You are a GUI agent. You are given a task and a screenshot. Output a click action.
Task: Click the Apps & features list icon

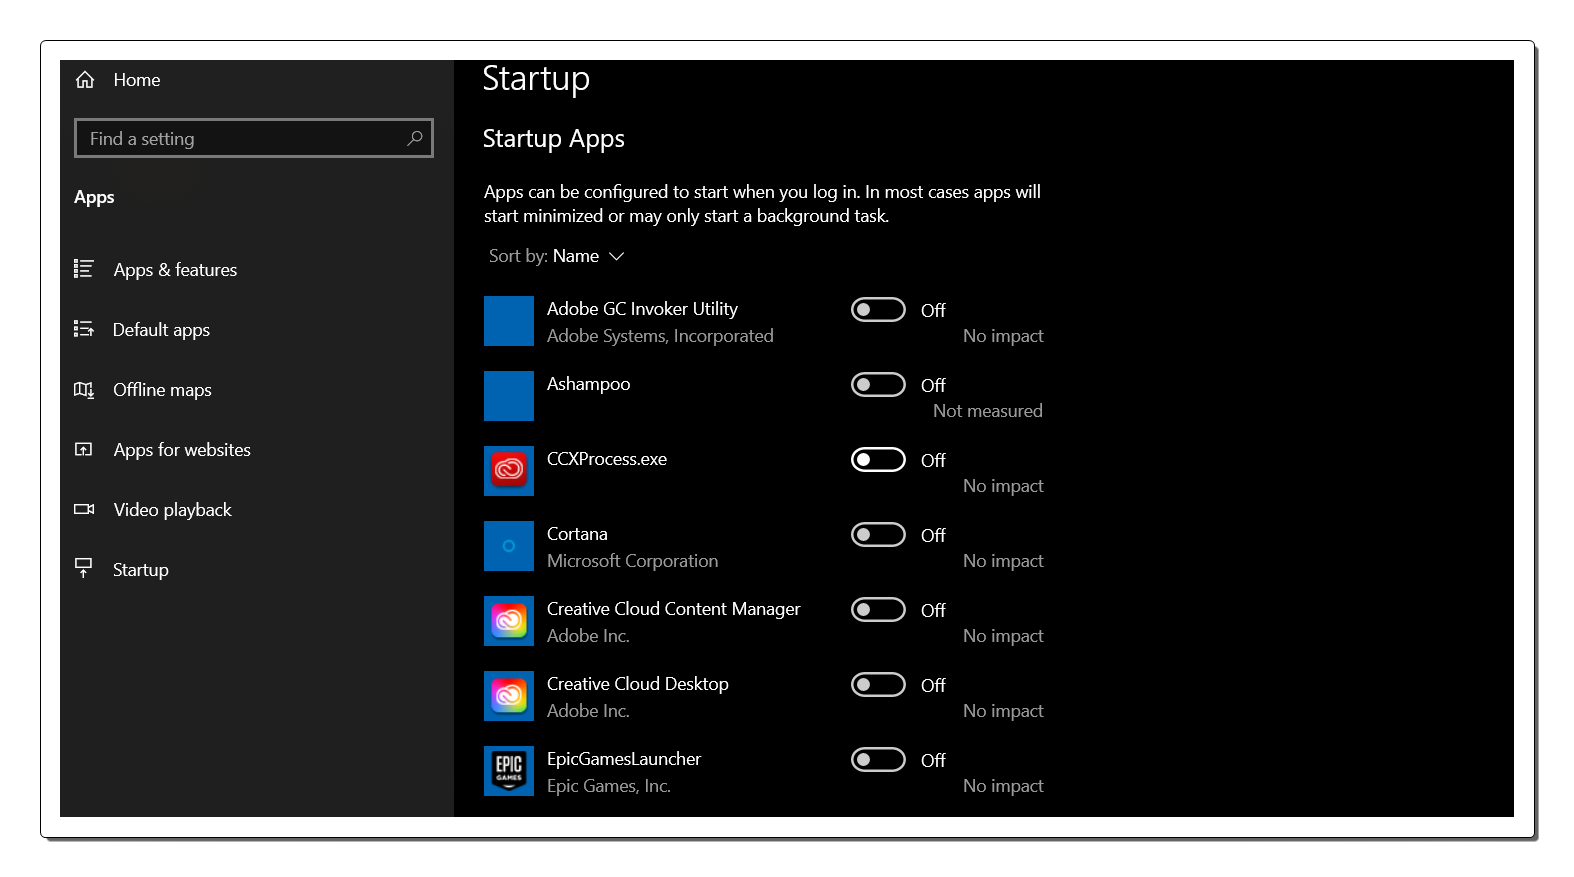[84, 269]
